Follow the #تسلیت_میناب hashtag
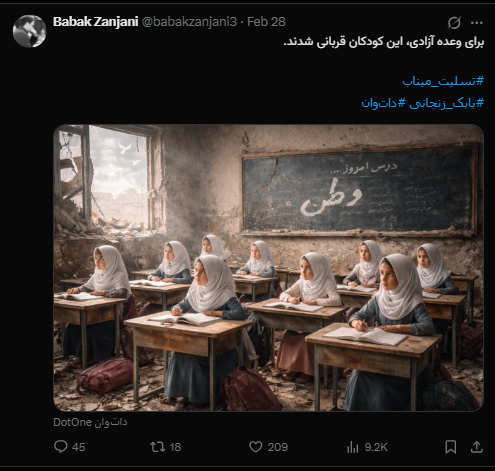Viewport: 495px width, 471px height. point(443,81)
